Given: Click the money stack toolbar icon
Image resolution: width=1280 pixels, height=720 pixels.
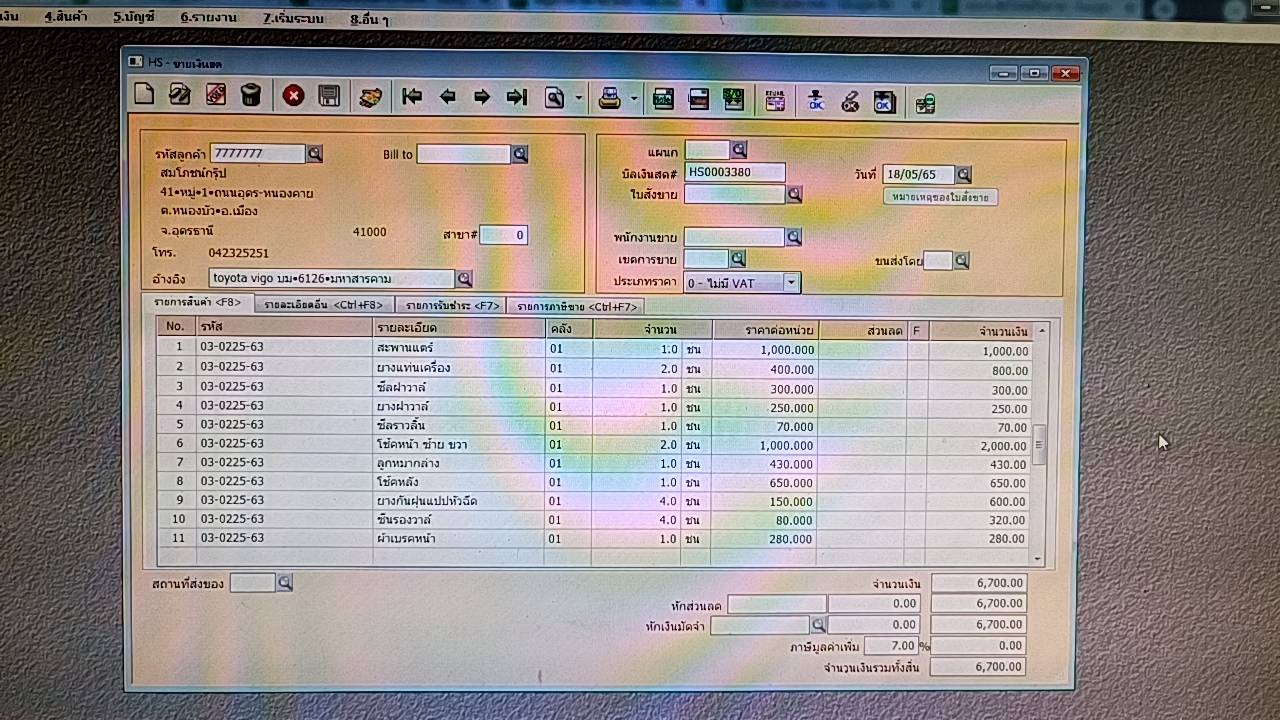Looking at the screenshot, I should tap(370, 97).
